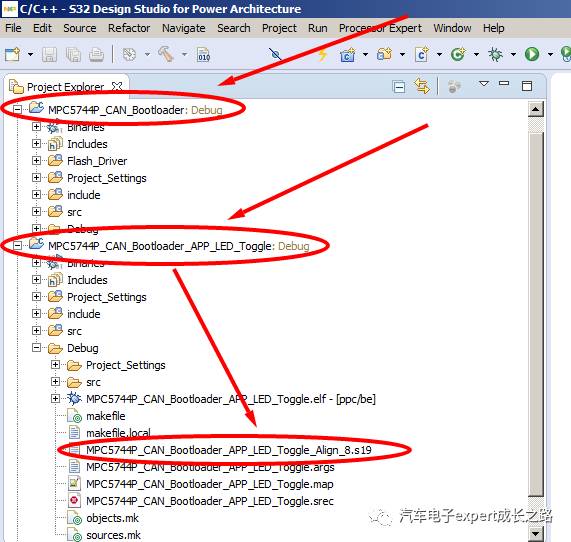Select the Project Explorer tab
Image resolution: width=571 pixels, height=542 pixels.
click(x=66, y=87)
